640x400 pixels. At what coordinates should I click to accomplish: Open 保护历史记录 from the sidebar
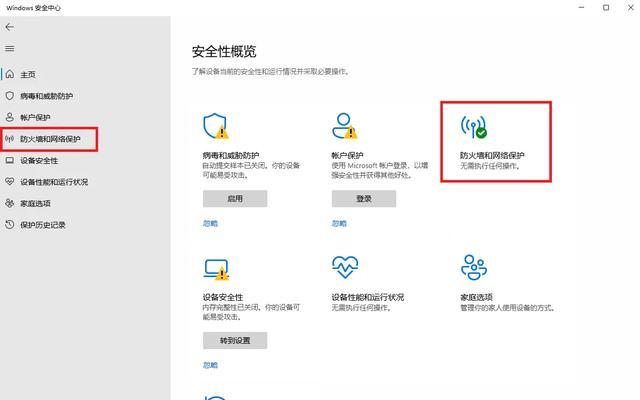43,225
